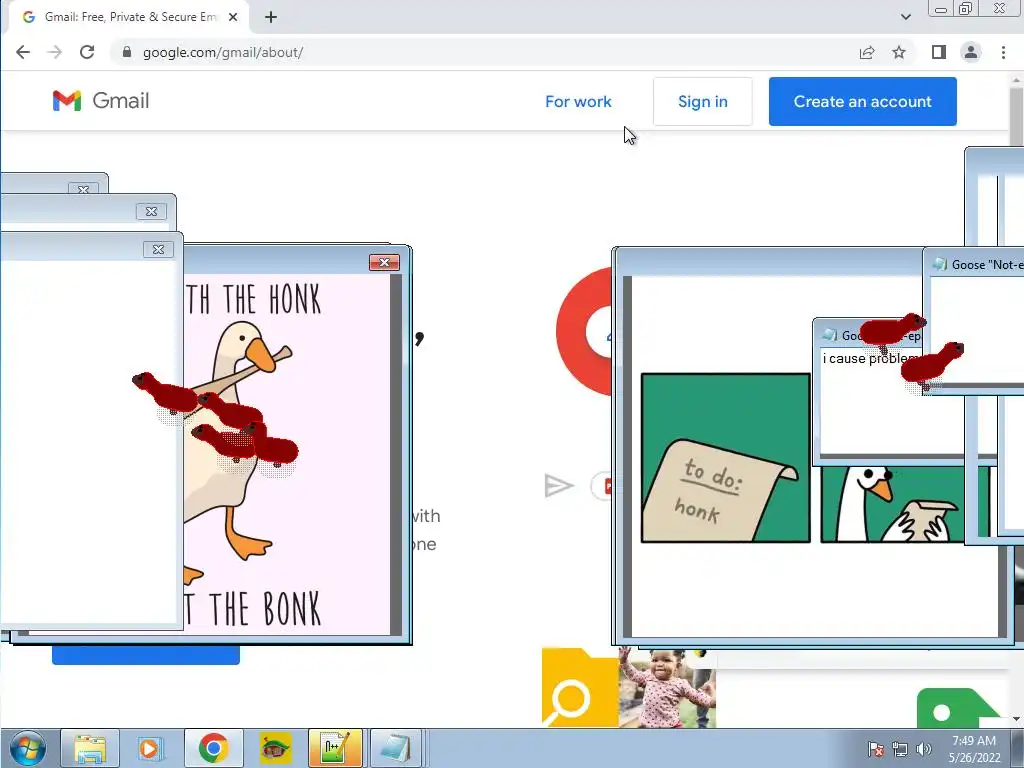Open the Windows Start menu

click(x=27, y=748)
